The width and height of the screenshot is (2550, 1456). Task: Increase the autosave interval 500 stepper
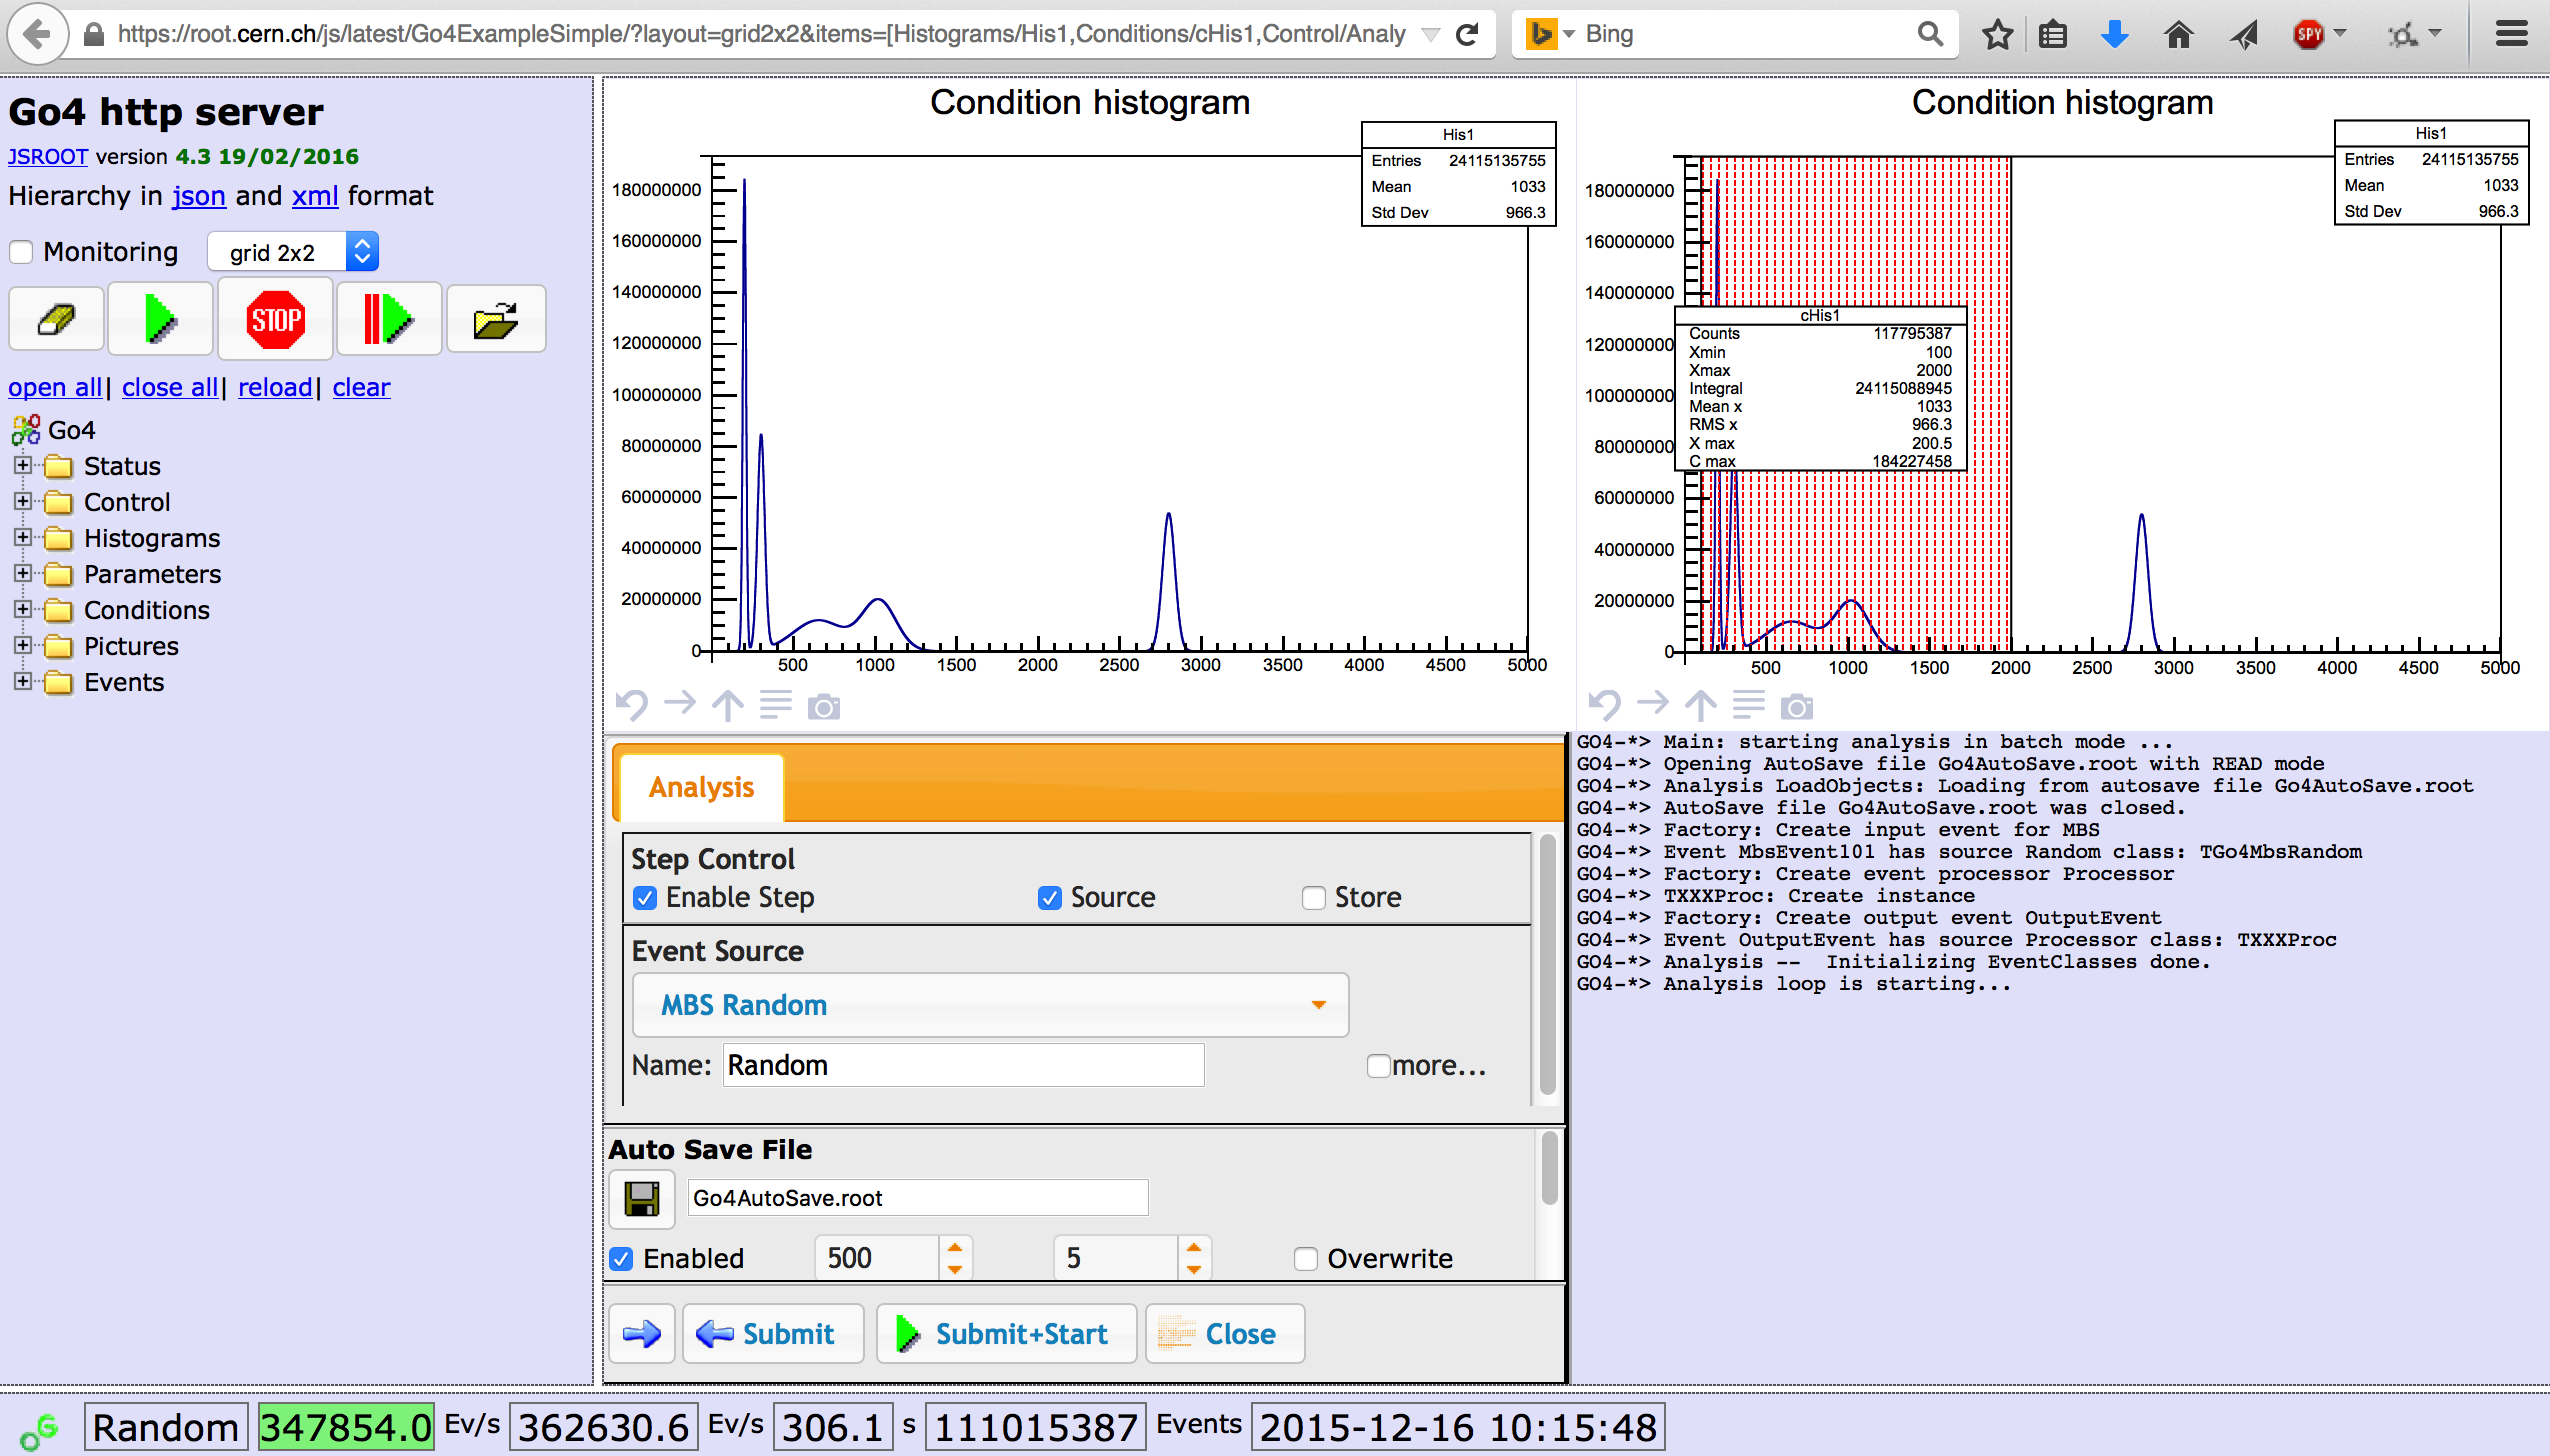tap(955, 1248)
